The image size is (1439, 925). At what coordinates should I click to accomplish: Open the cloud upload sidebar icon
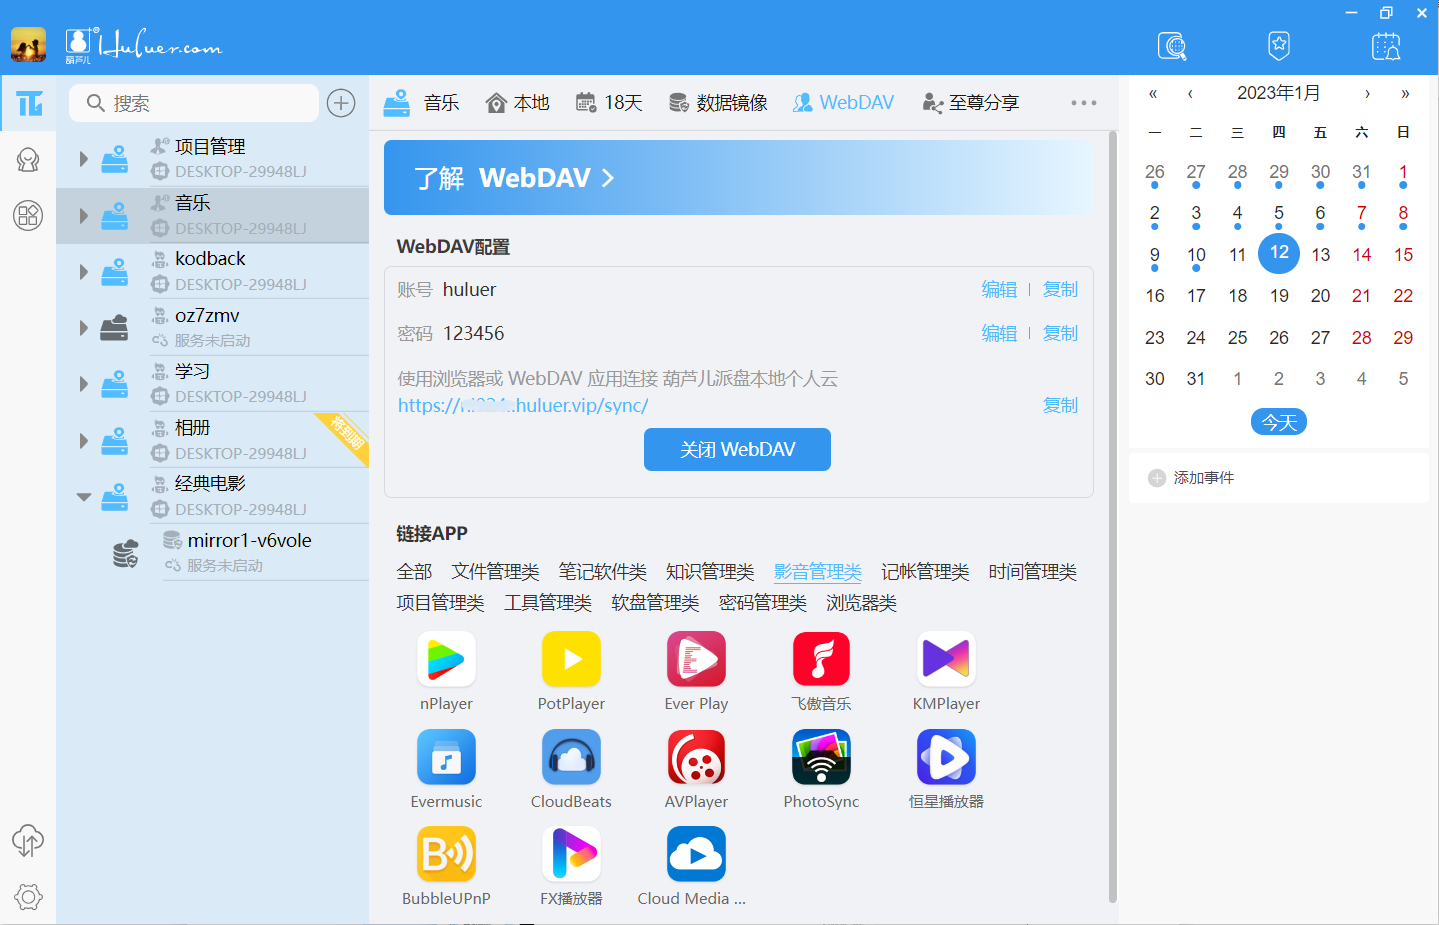pos(28,841)
